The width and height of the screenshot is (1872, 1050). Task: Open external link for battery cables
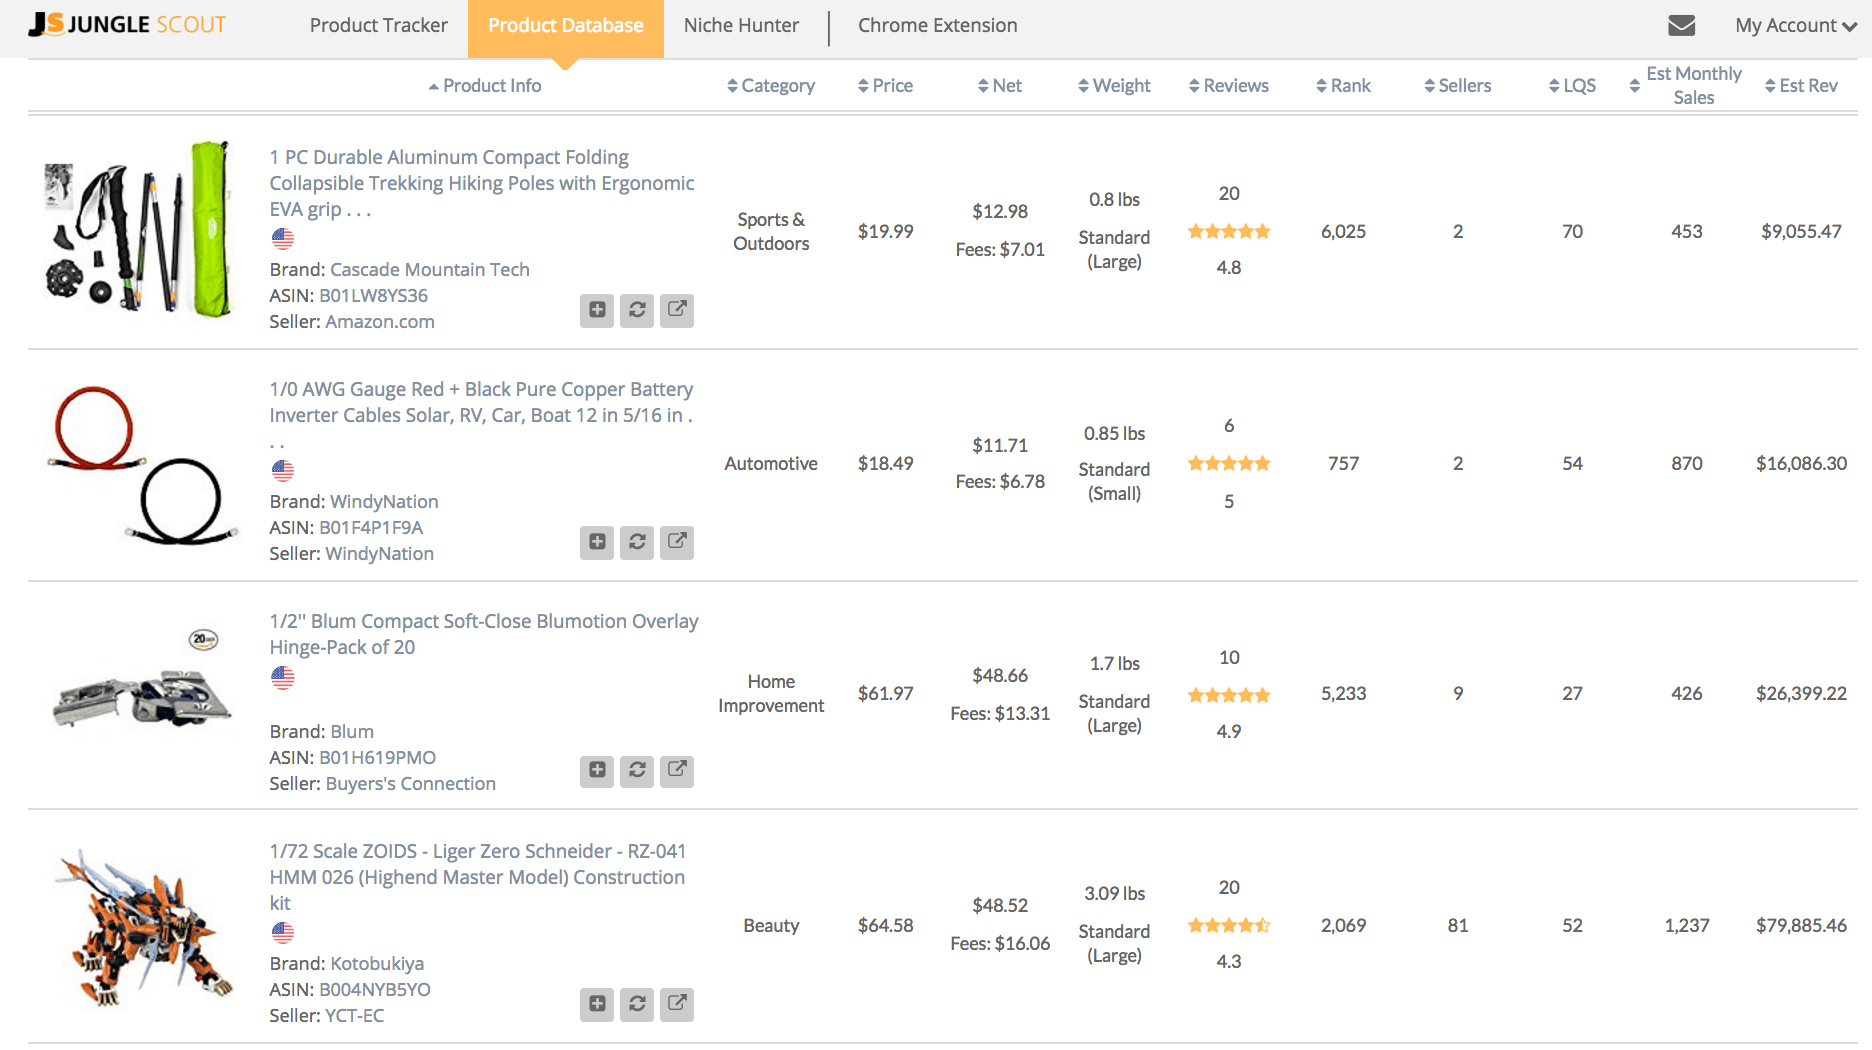pos(677,542)
